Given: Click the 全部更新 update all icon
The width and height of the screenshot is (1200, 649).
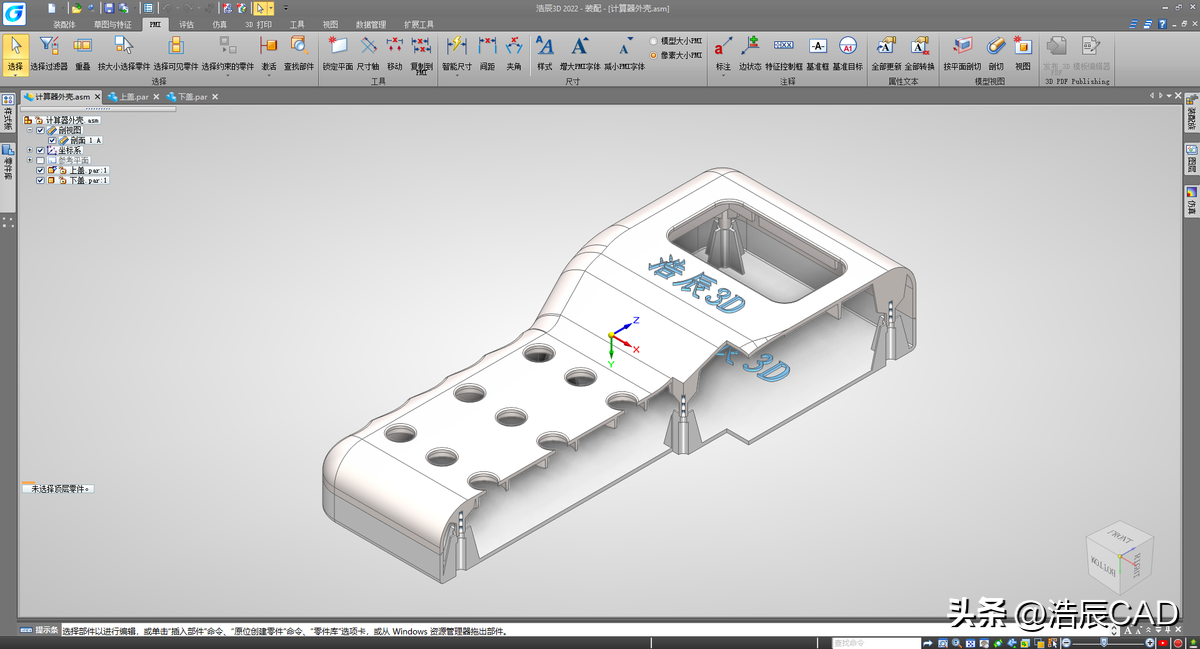Looking at the screenshot, I should coord(884,46).
